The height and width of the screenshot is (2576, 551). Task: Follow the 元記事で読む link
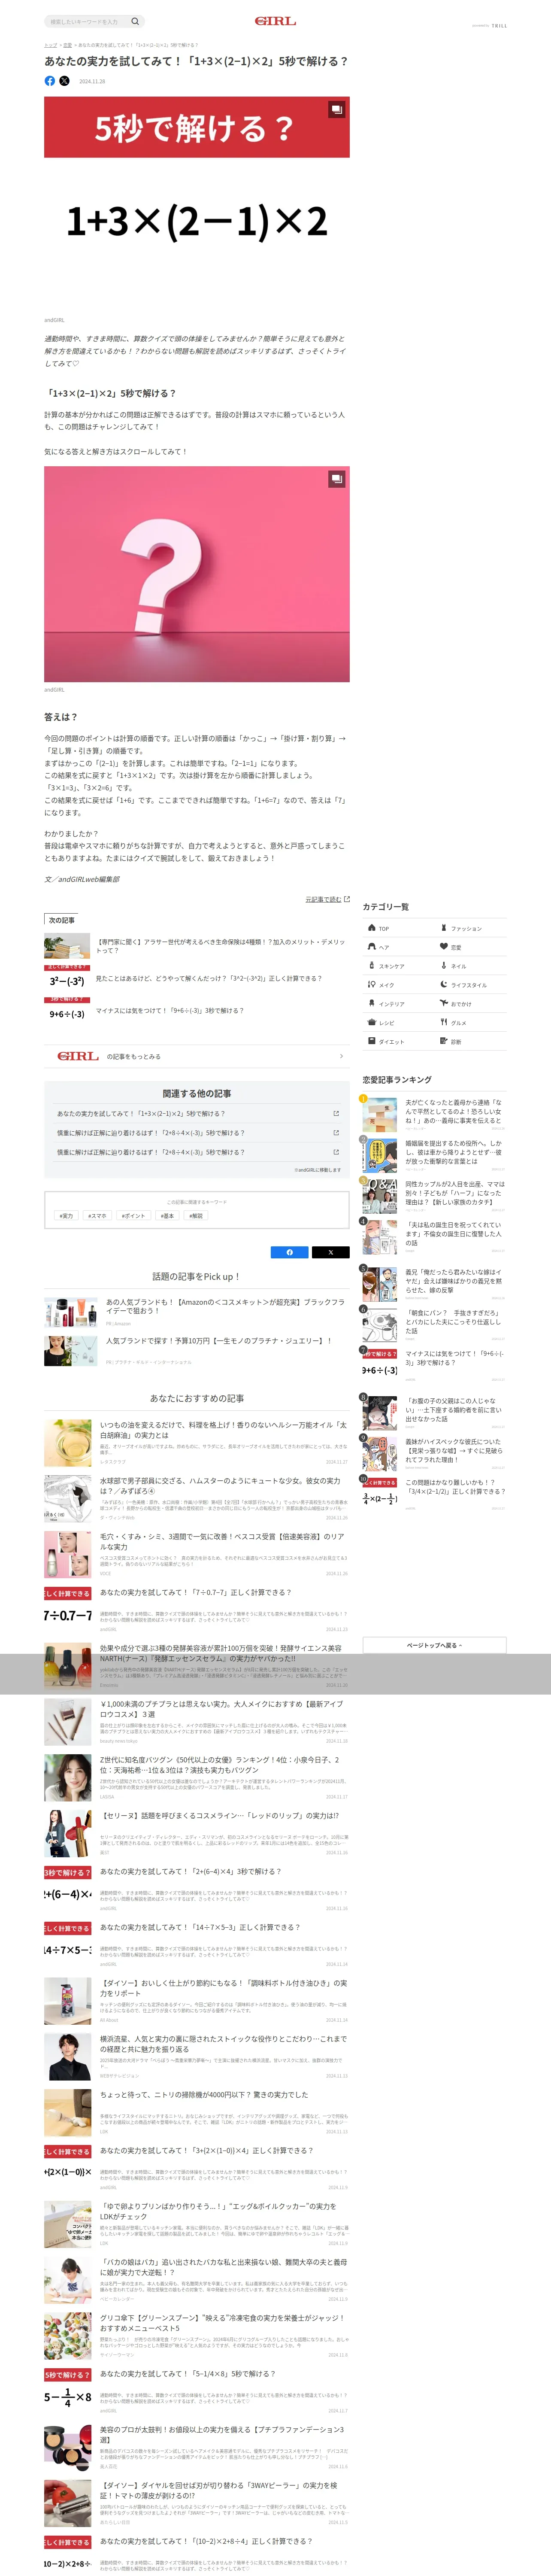(x=323, y=899)
